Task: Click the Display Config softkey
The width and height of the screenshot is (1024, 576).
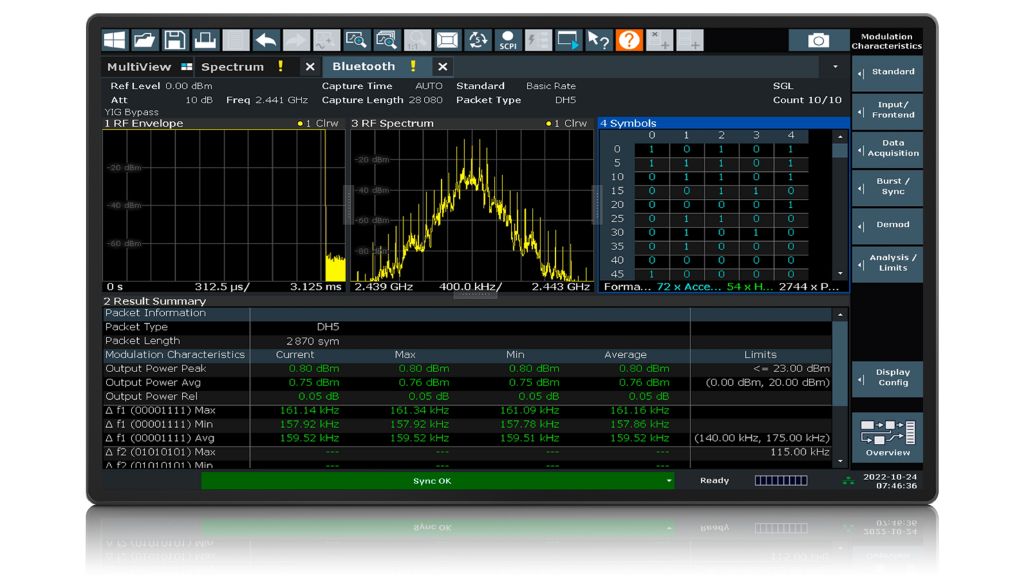Action: click(888, 378)
